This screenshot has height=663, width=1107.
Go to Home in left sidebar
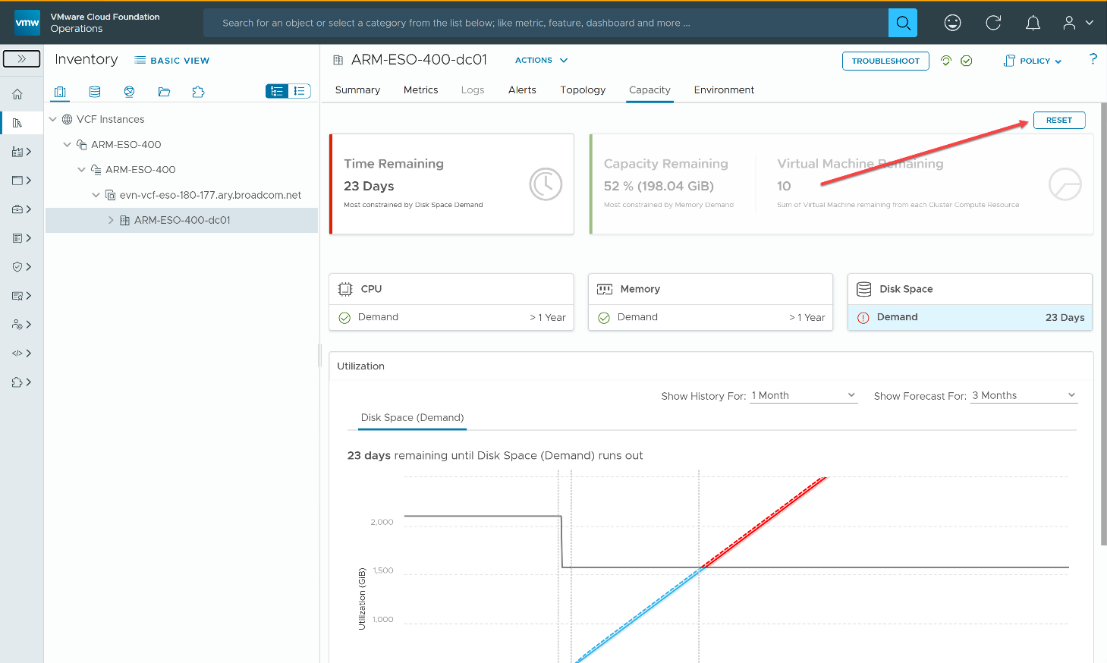pyautogui.click(x=17, y=95)
